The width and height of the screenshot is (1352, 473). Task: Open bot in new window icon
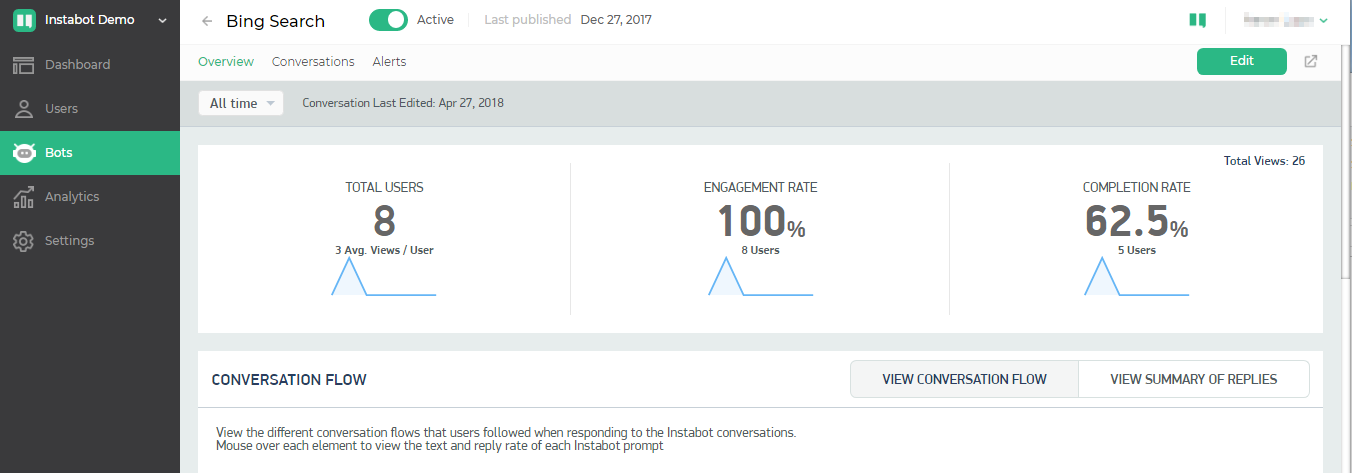(x=1311, y=61)
